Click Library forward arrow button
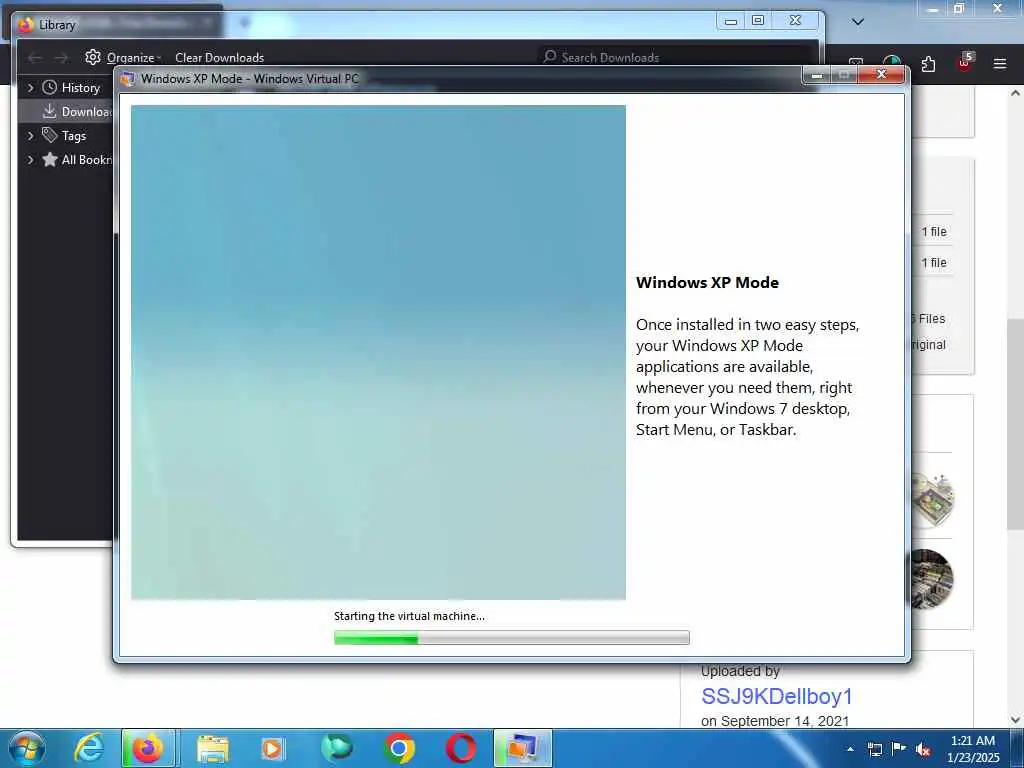The height and width of the screenshot is (768, 1024). coord(61,58)
